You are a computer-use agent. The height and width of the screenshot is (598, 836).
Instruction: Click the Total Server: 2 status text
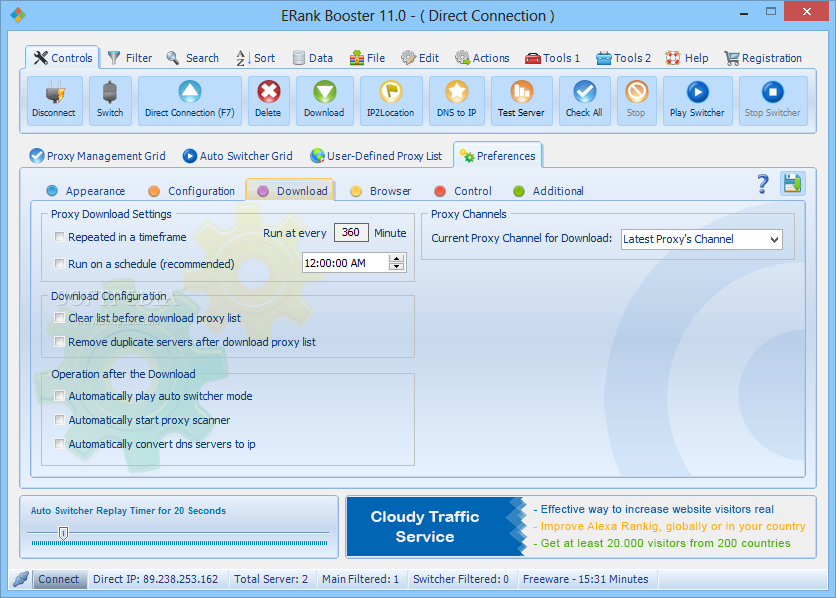tap(271, 579)
